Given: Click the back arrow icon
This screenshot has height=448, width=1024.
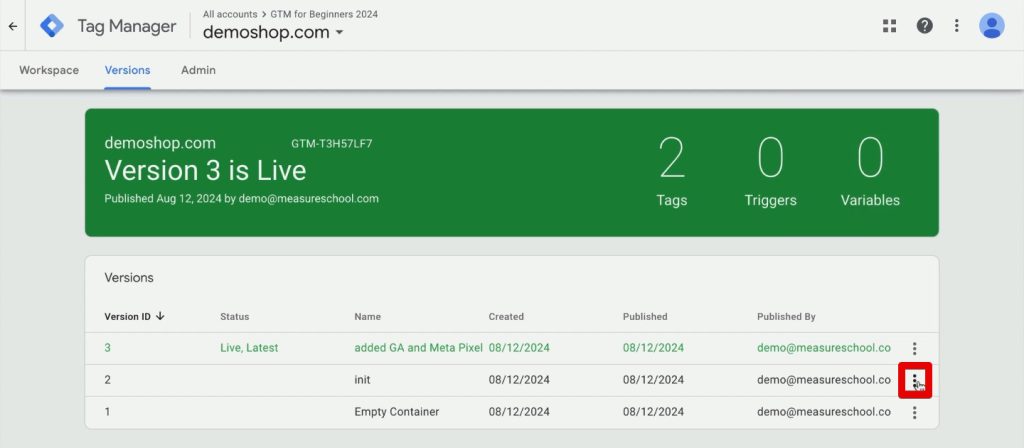Looking at the screenshot, I should pos(12,26).
